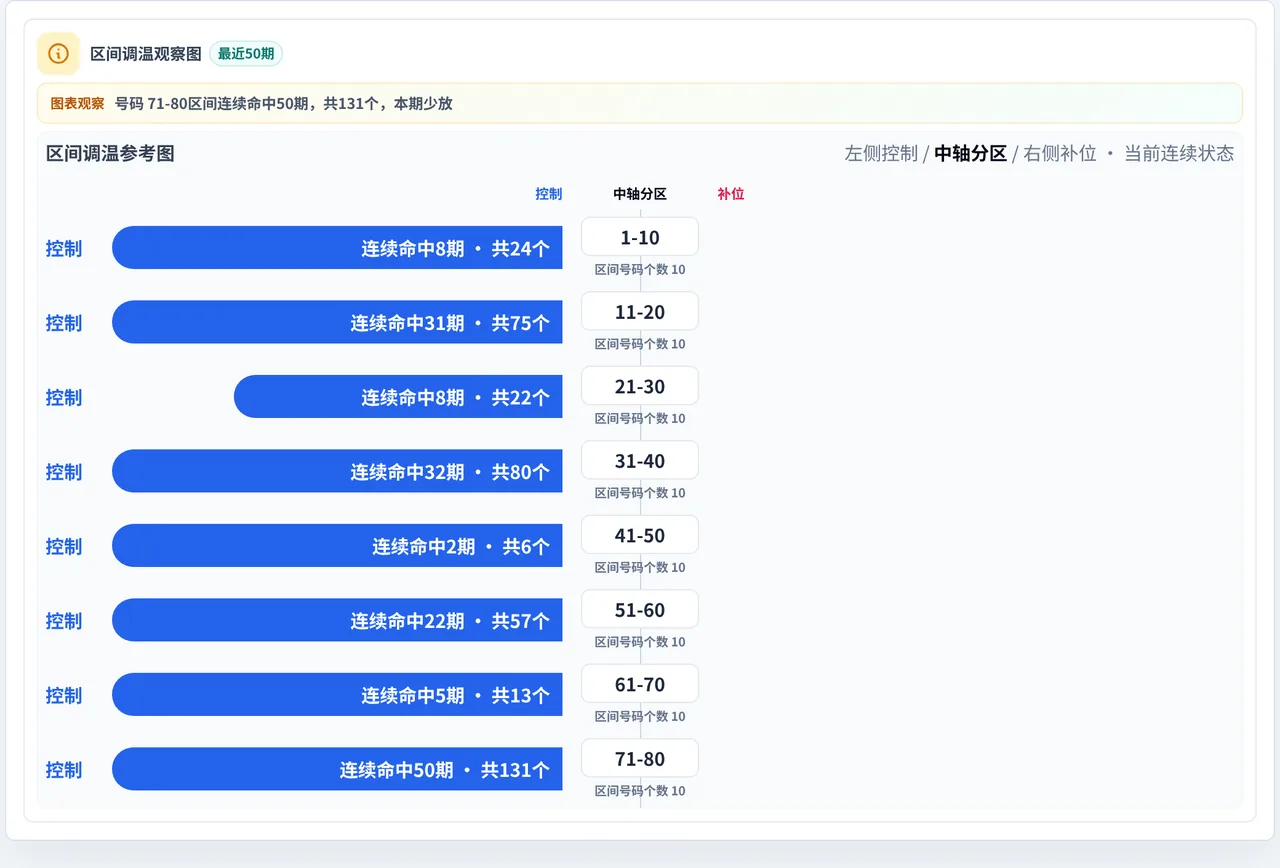This screenshot has height=868, width=1280.
Task: Click 区间号码个数 10 under the 11-20 pill
Action: coord(640,344)
